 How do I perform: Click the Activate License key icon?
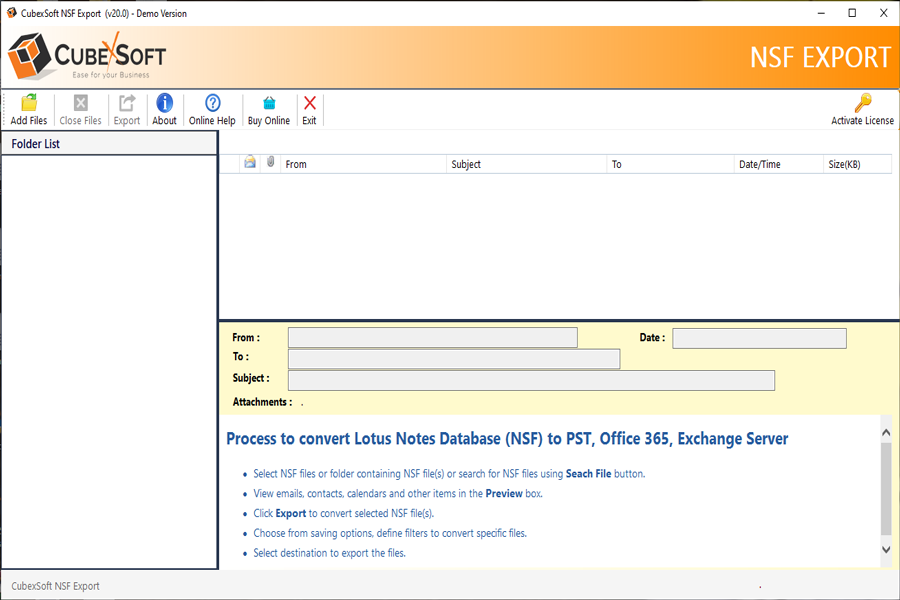tap(862, 103)
